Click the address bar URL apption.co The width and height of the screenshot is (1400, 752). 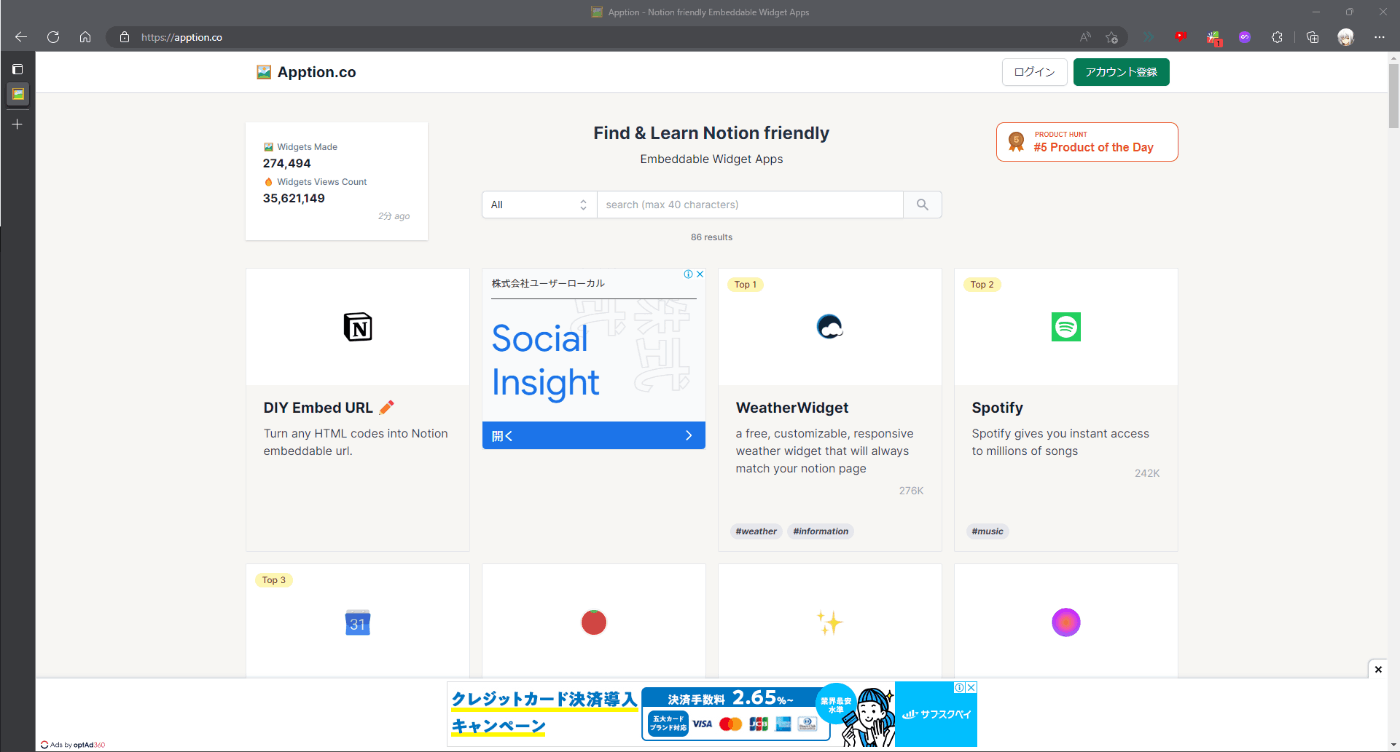[x=182, y=37]
